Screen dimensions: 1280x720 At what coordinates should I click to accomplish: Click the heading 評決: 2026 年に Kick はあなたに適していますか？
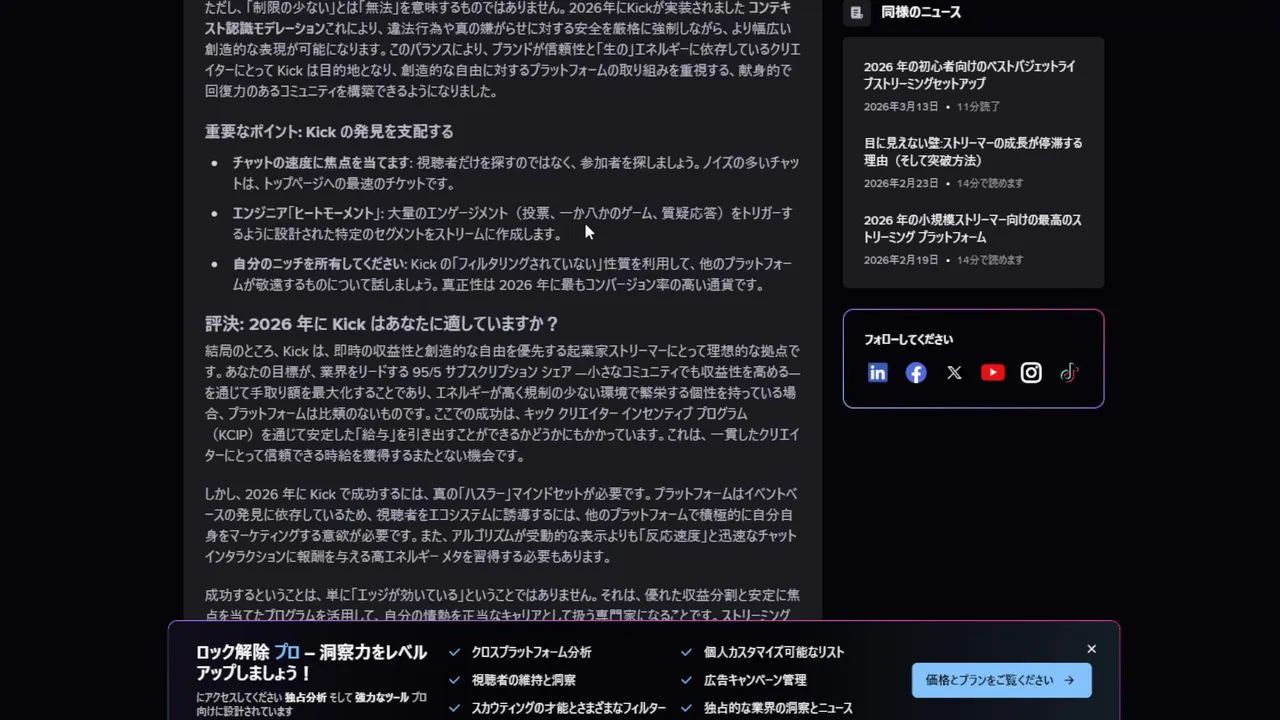click(382, 324)
